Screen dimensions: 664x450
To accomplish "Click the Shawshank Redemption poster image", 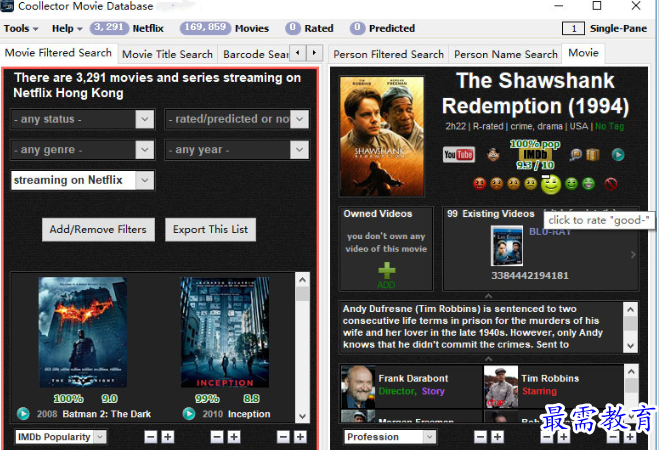I will click(x=382, y=136).
